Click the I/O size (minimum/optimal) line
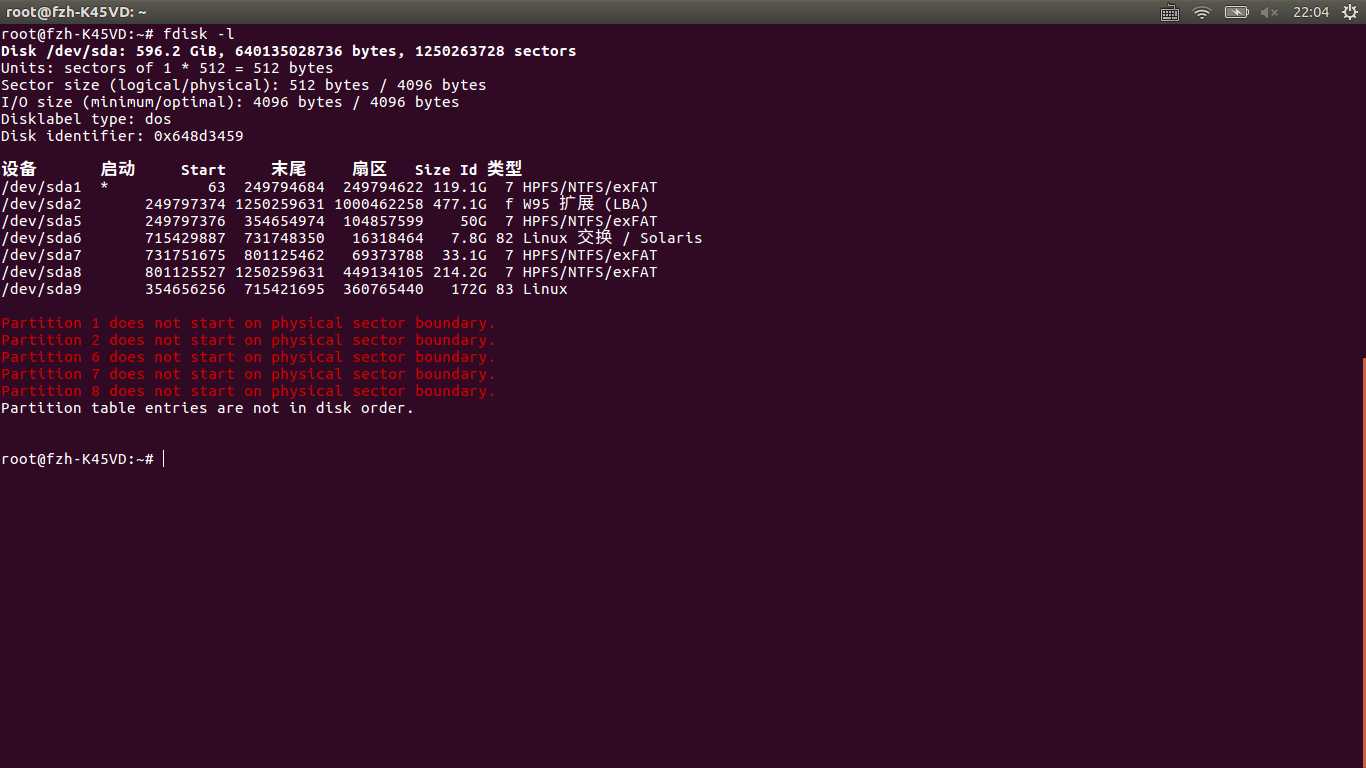 (x=230, y=102)
